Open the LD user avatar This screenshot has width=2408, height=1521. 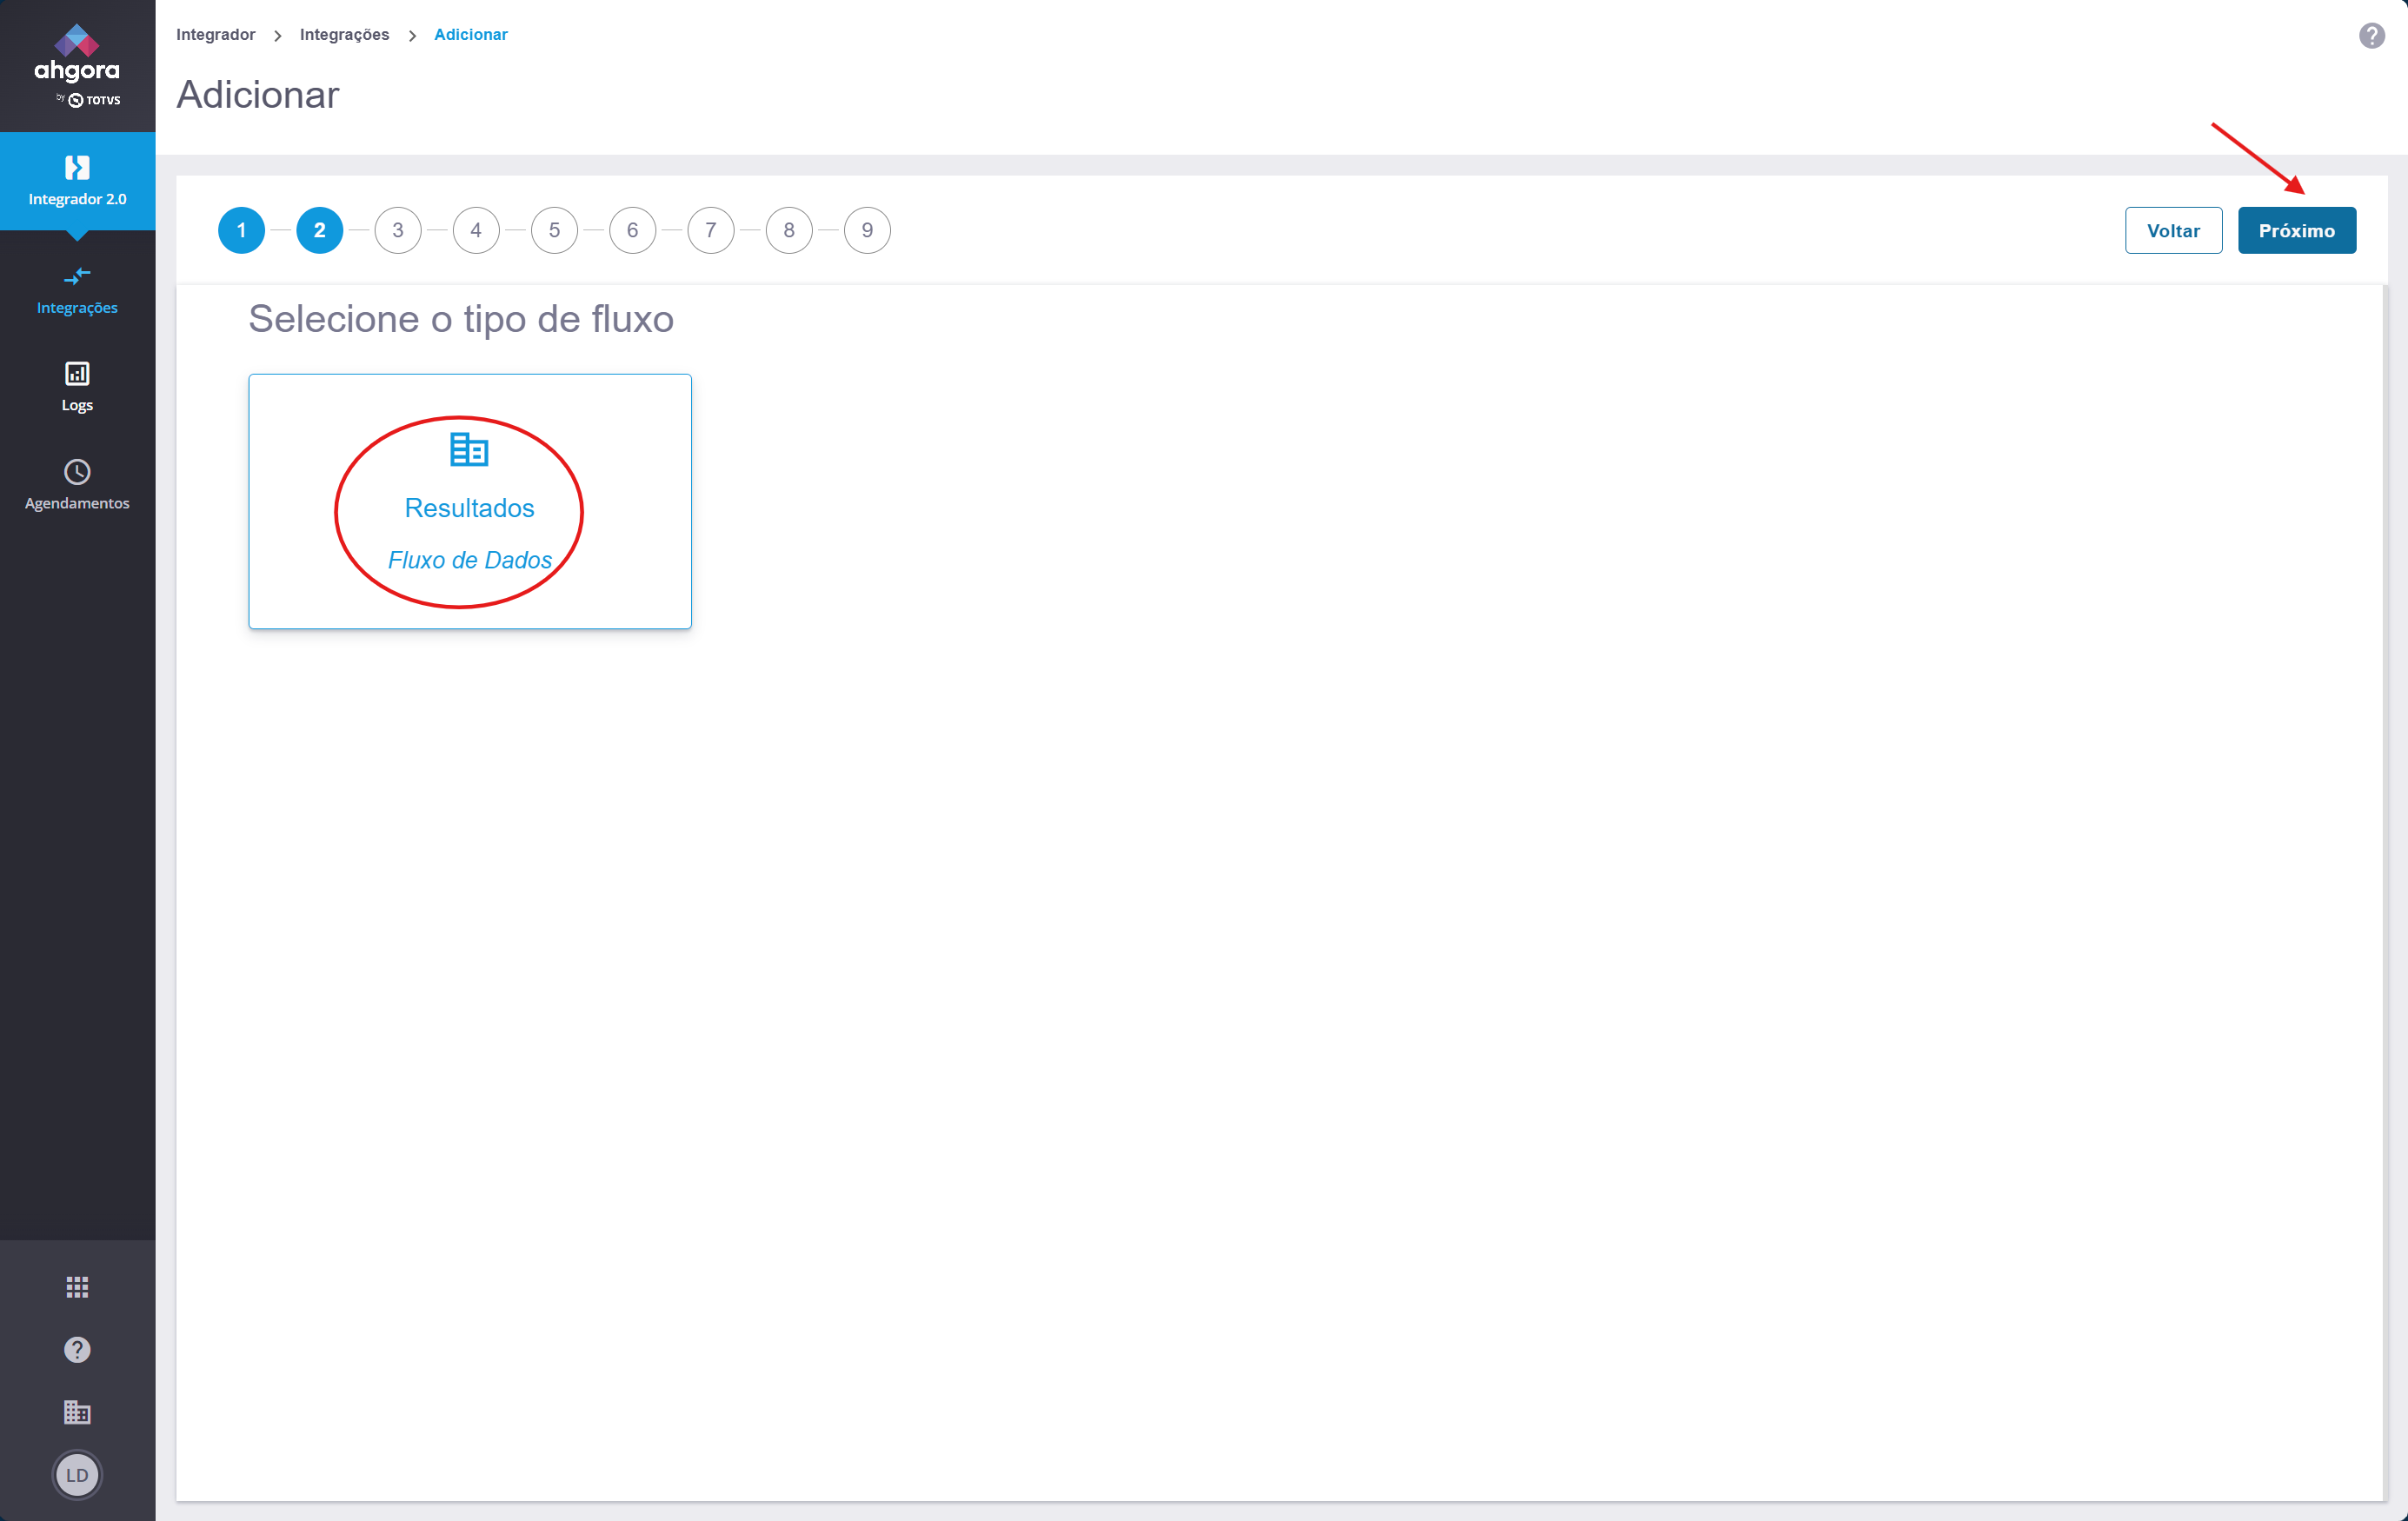tap(77, 1475)
